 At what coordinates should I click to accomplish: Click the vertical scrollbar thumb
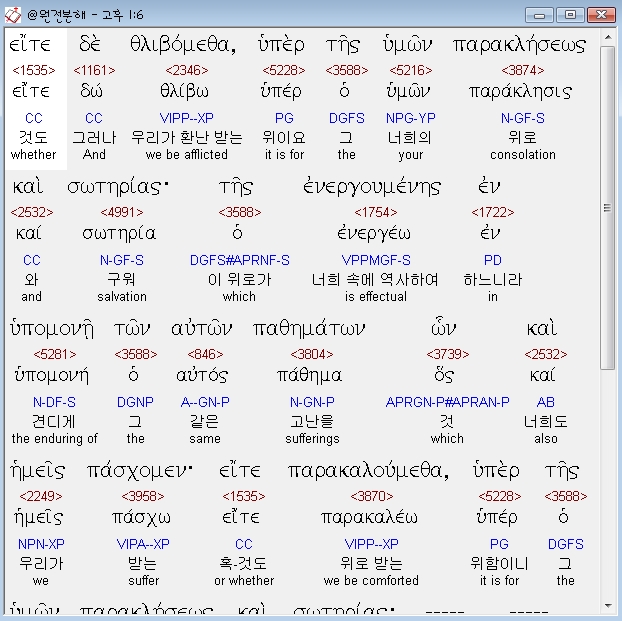click(607, 208)
